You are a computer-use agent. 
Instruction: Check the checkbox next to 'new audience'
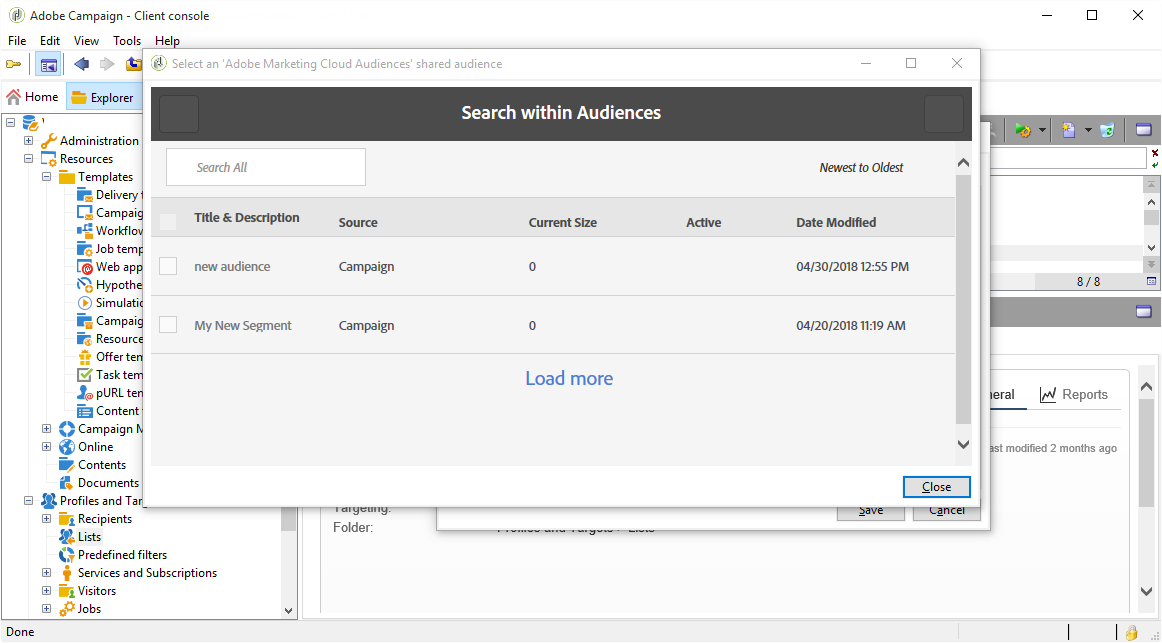[x=167, y=265]
